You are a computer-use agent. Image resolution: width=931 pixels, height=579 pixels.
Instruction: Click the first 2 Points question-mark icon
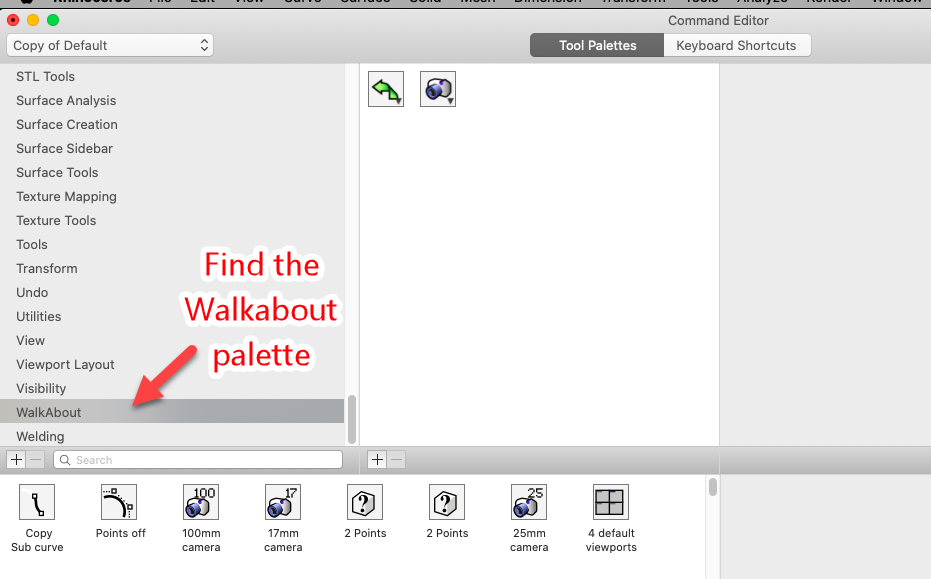(365, 502)
